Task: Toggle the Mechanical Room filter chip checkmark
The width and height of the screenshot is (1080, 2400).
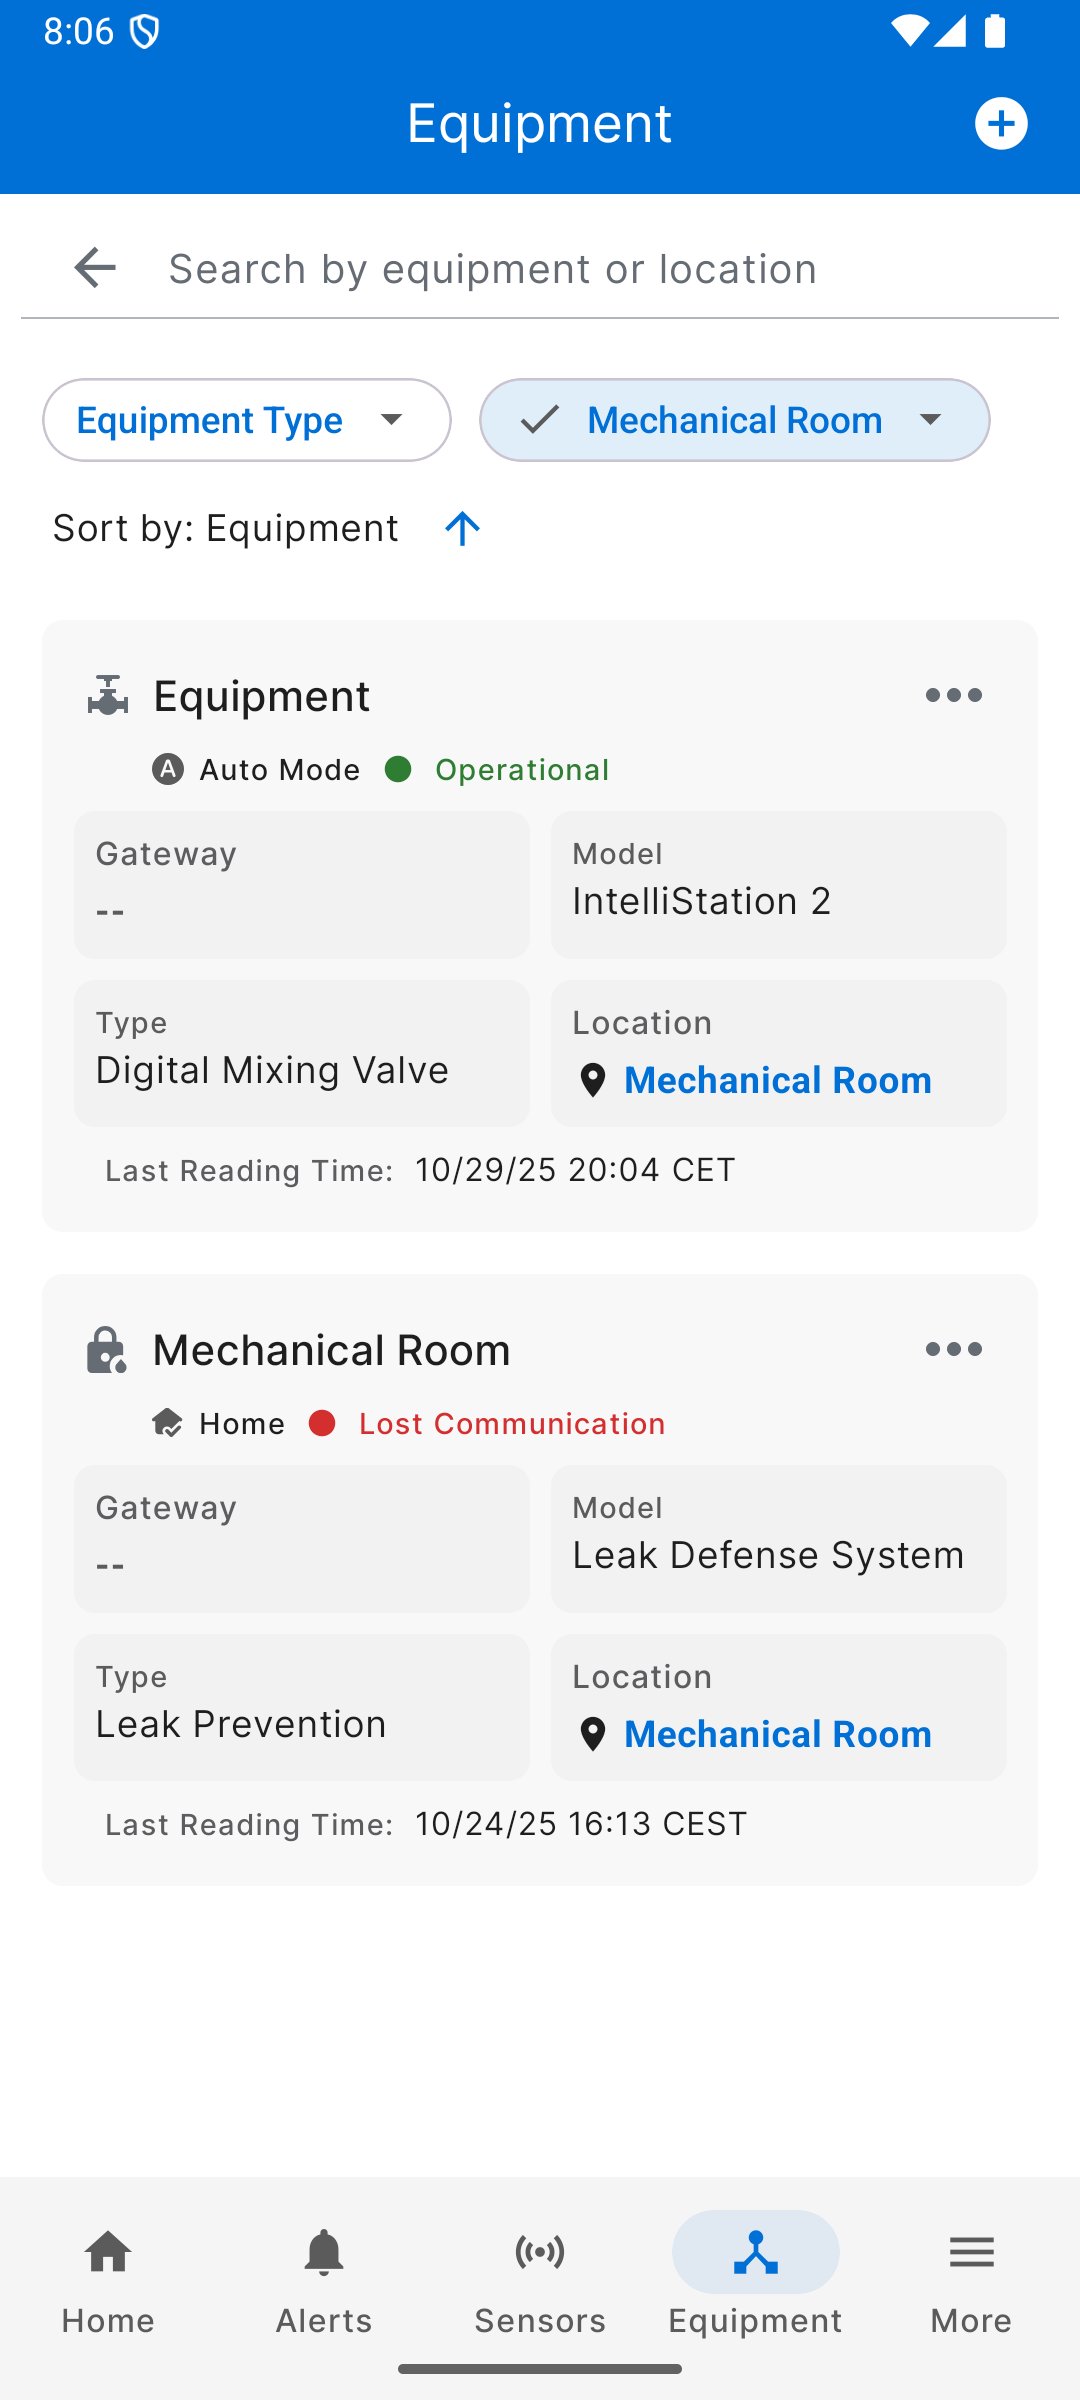Action: click(x=540, y=420)
